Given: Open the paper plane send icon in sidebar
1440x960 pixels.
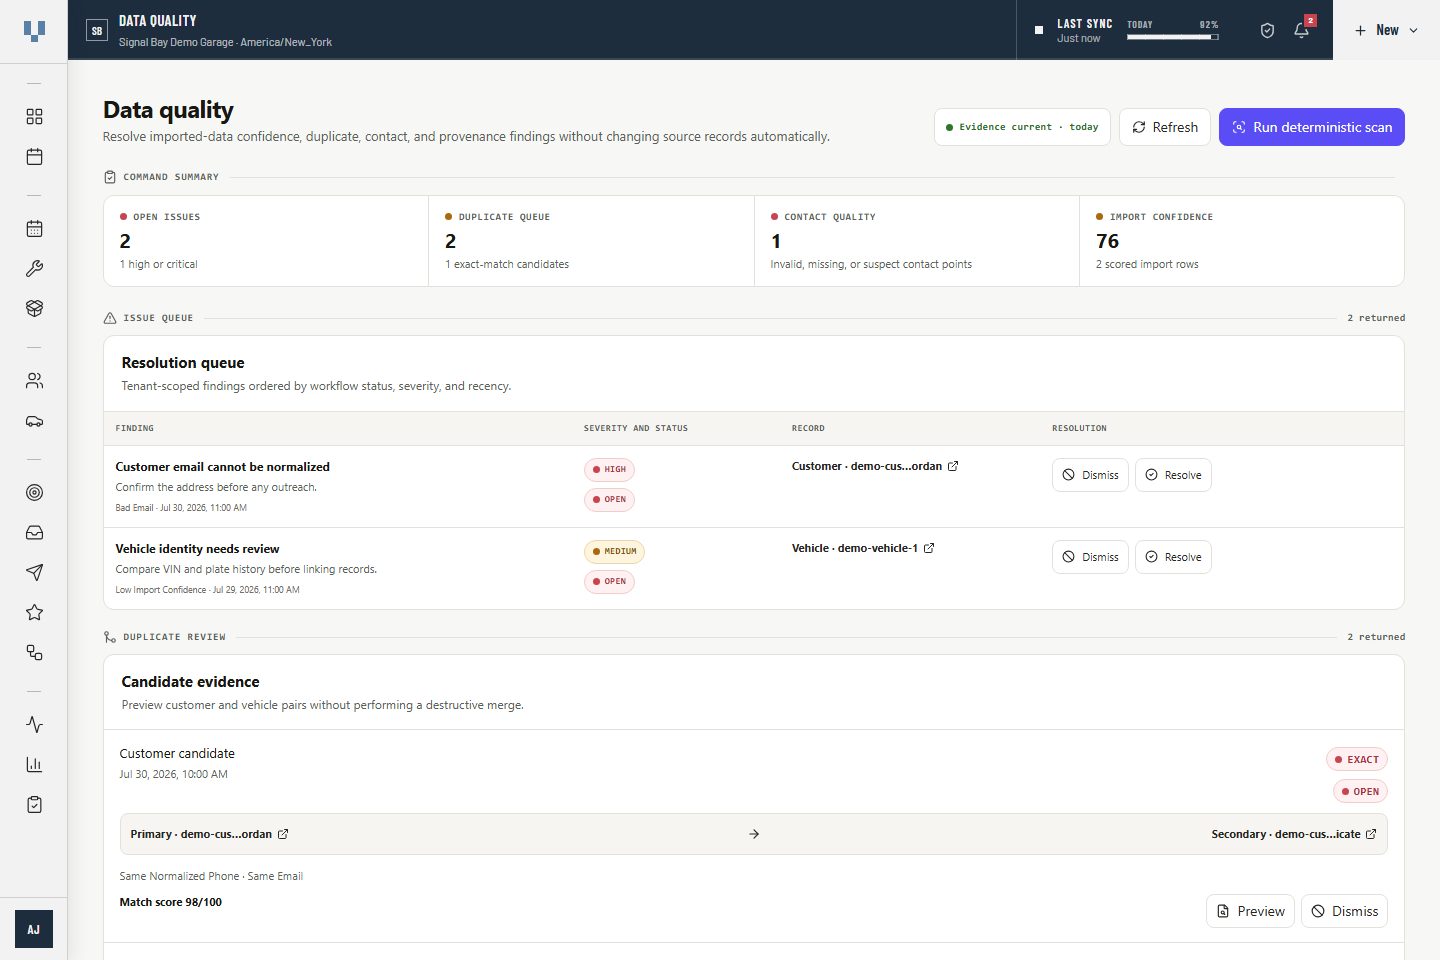Looking at the screenshot, I should (x=34, y=573).
